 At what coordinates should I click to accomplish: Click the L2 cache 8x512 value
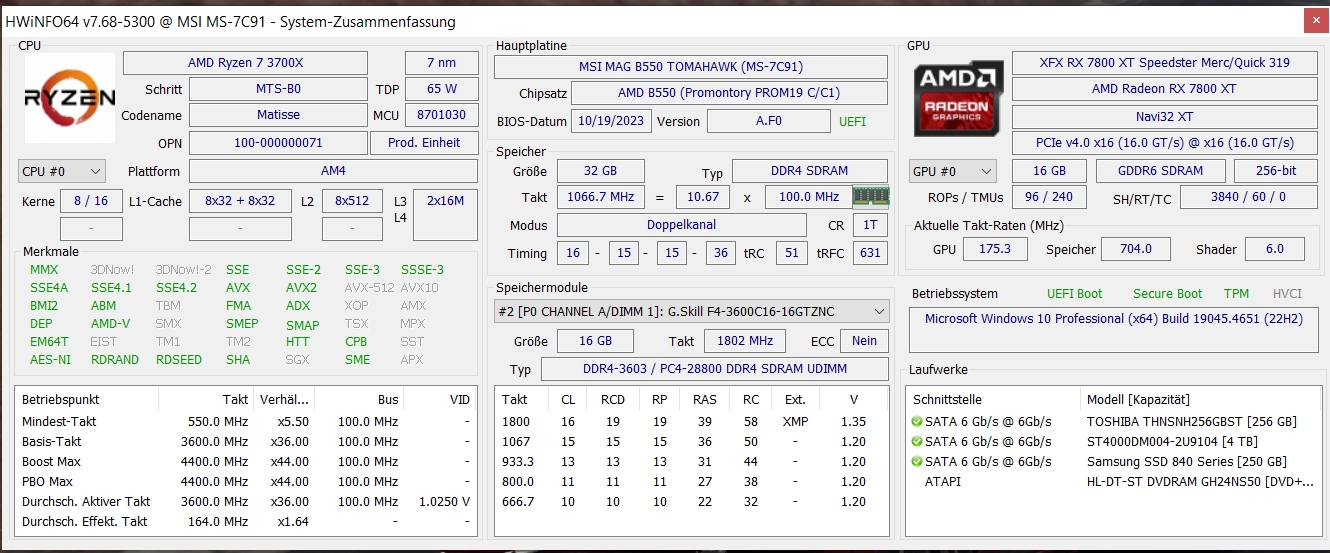(352, 201)
